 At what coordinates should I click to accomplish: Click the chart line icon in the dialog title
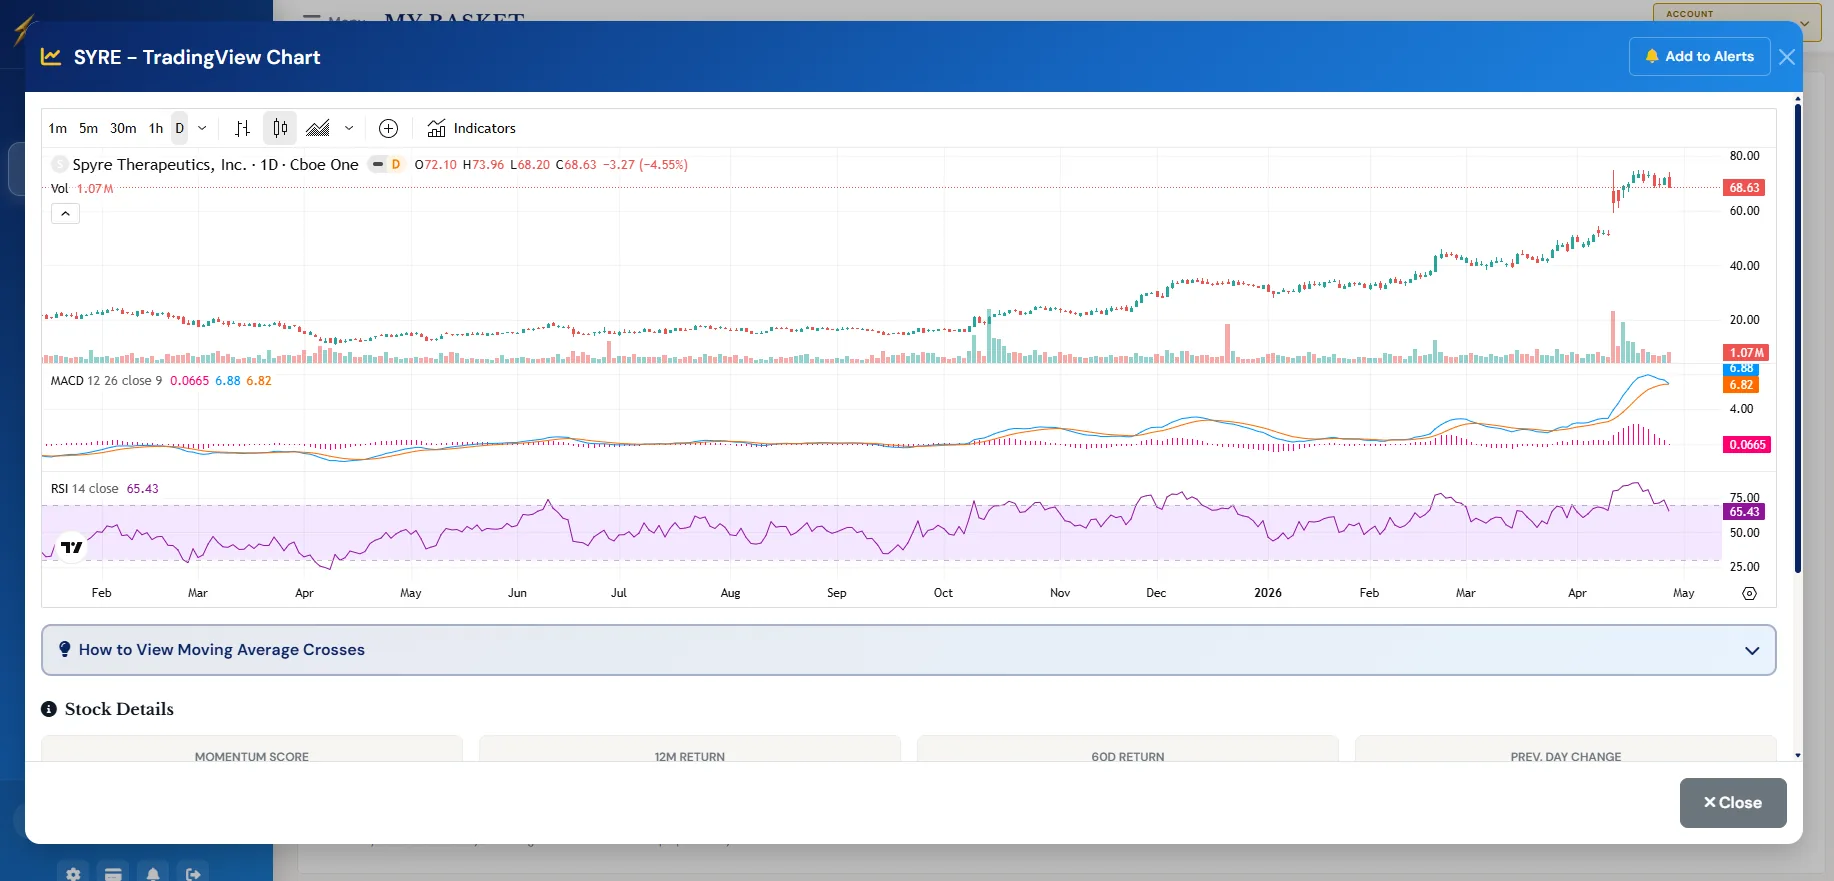click(51, 57)
